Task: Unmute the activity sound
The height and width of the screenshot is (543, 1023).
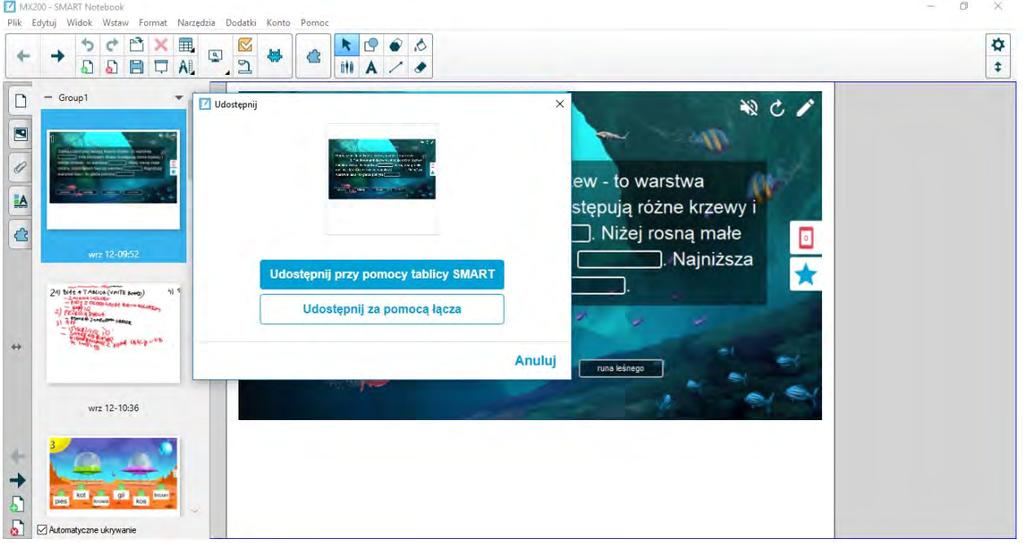Action: [x=748, y=108]
